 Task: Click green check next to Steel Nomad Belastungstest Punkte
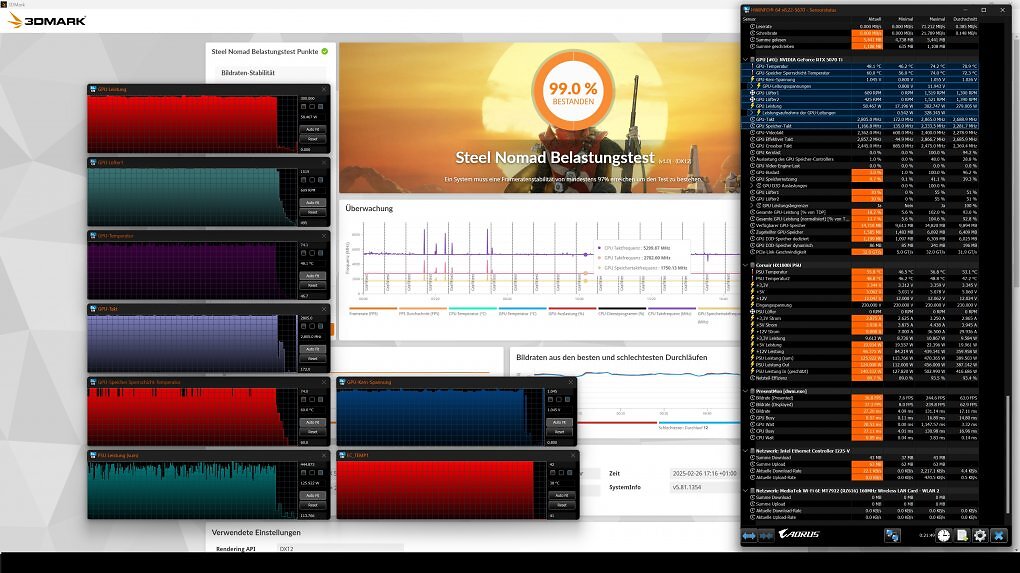click(325, 51)
